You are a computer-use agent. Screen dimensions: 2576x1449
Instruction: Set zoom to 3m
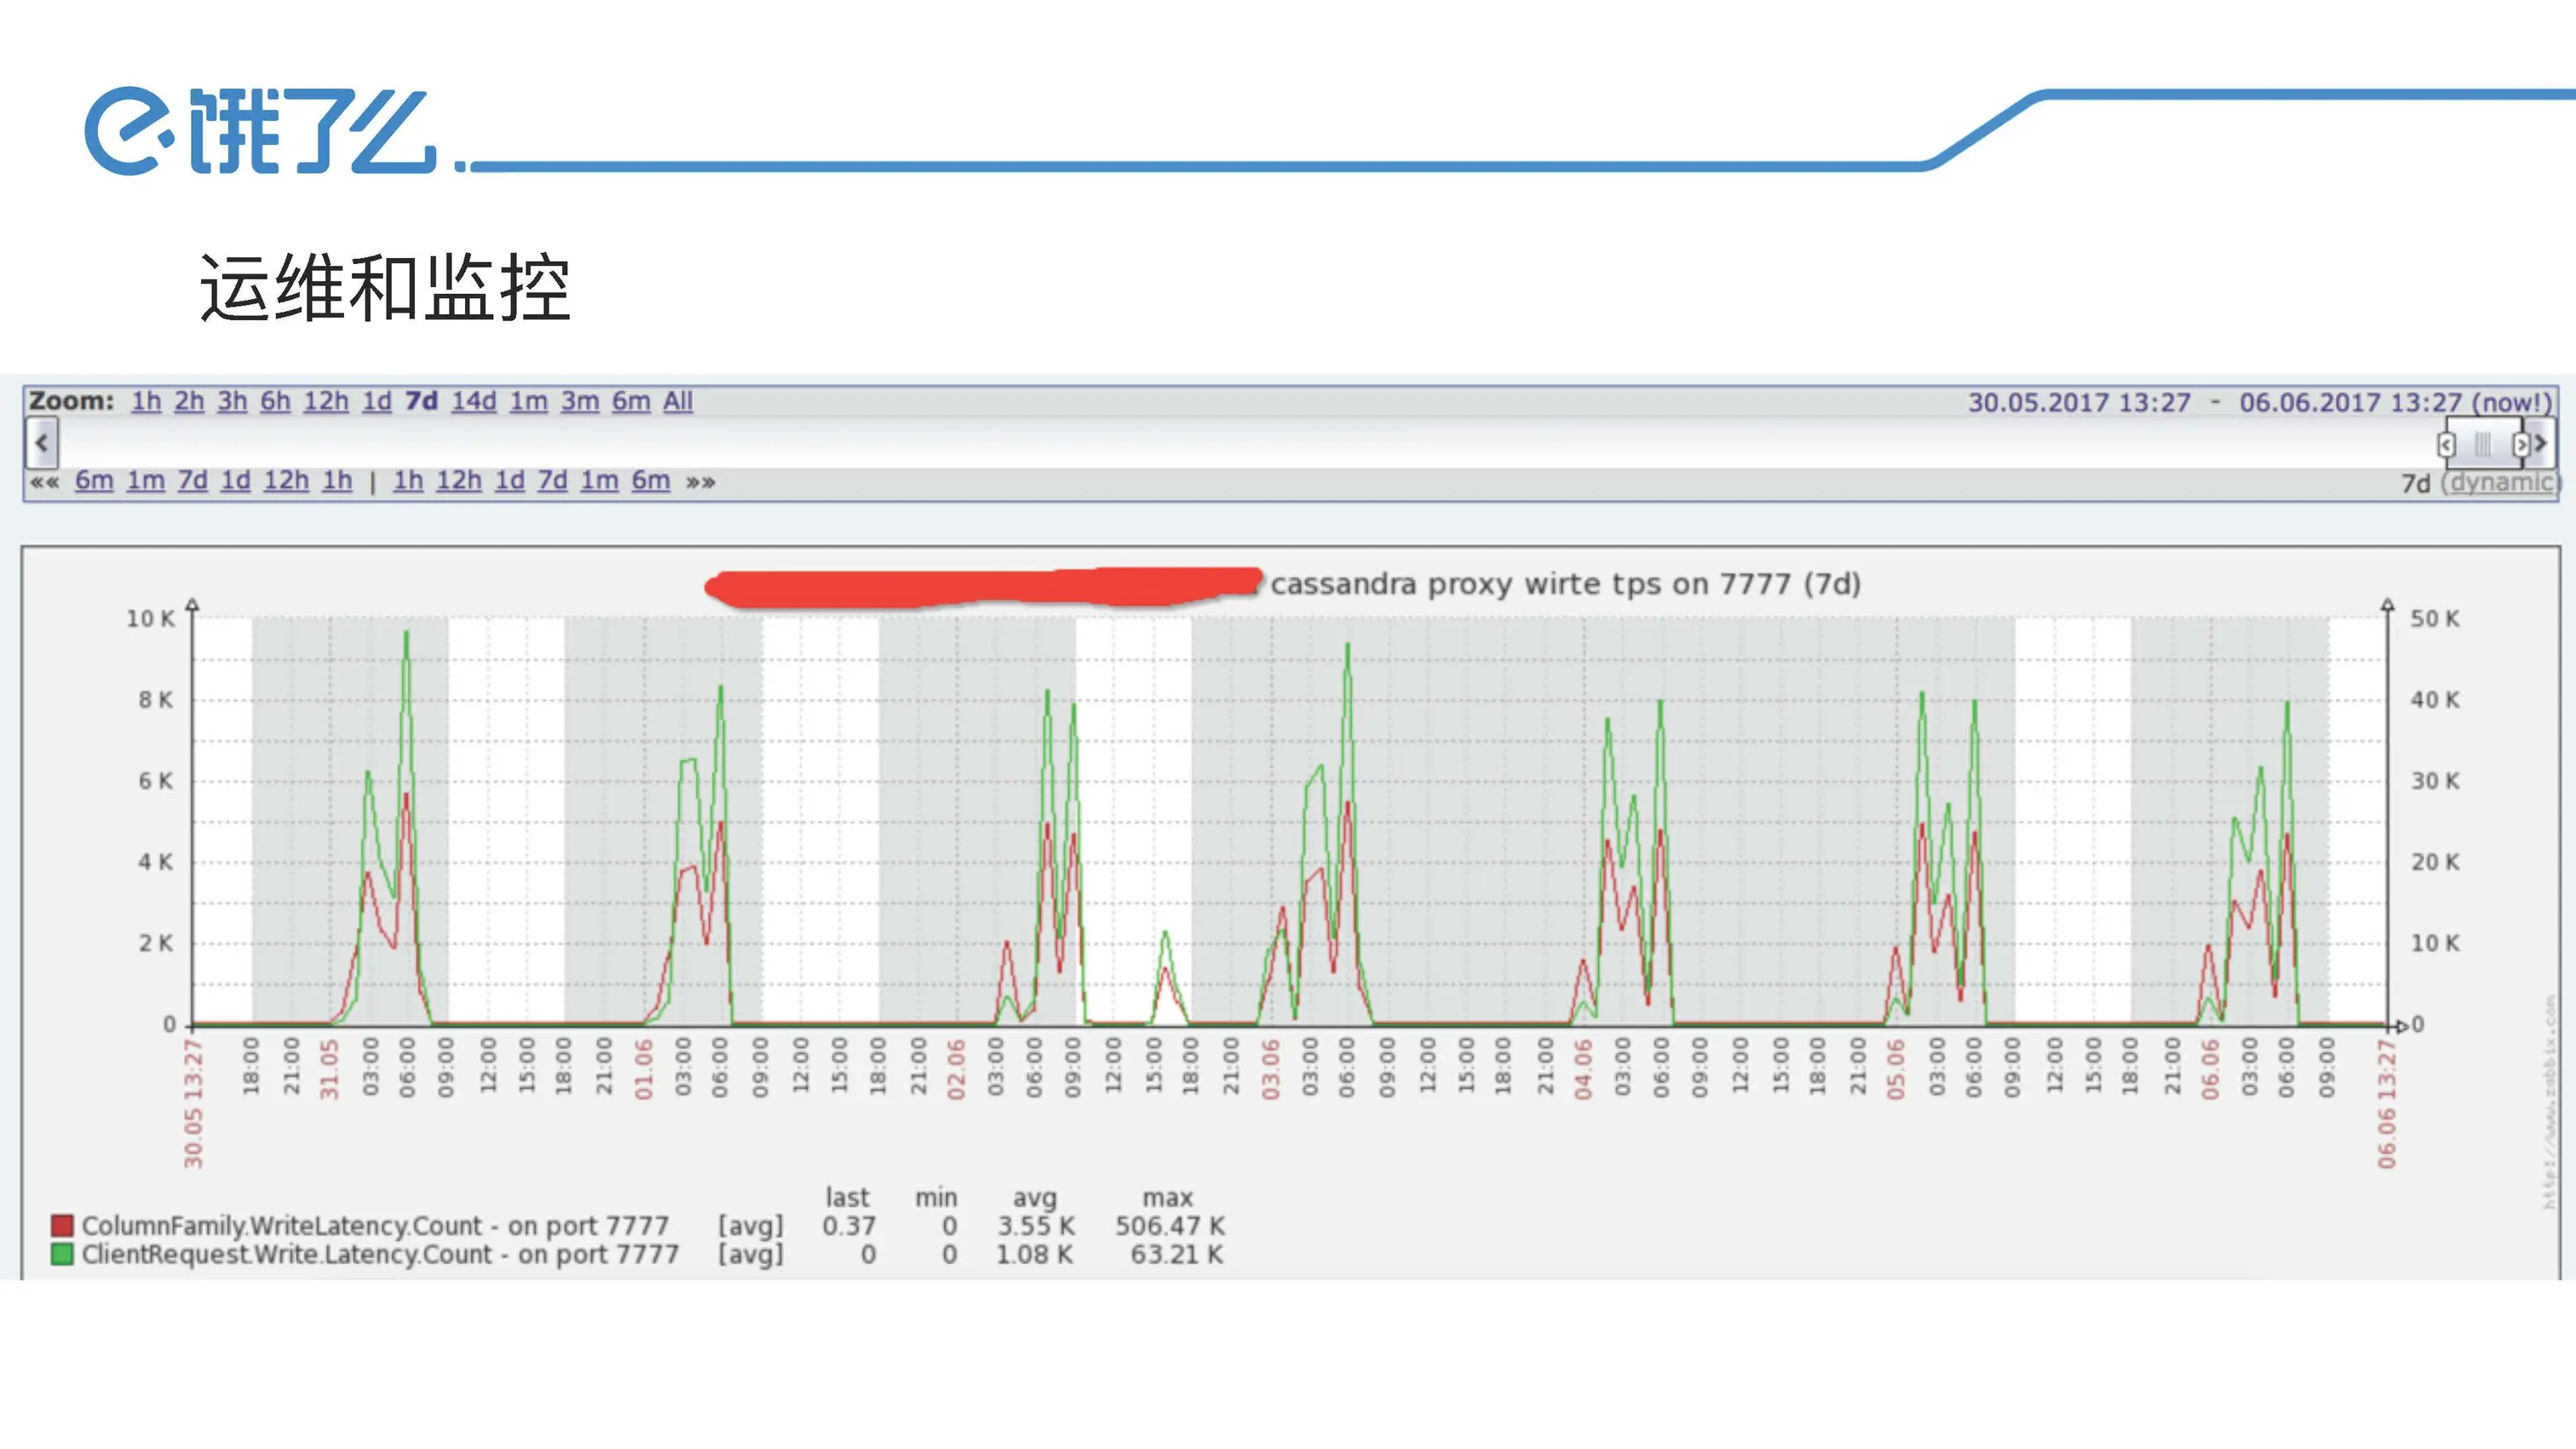pos(579,401)
